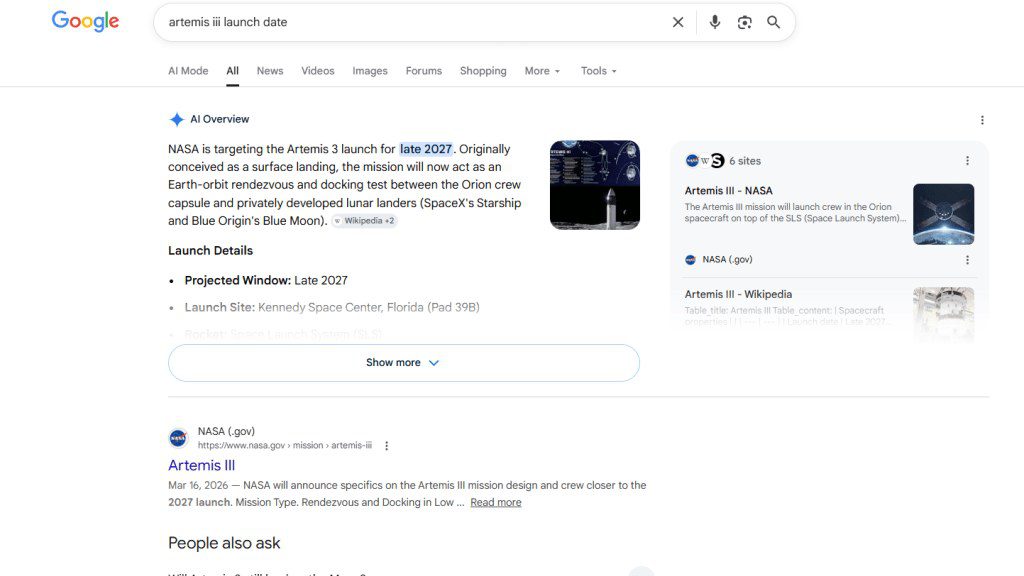Open NASA (.gov) source card options menu

coord(967,260)
